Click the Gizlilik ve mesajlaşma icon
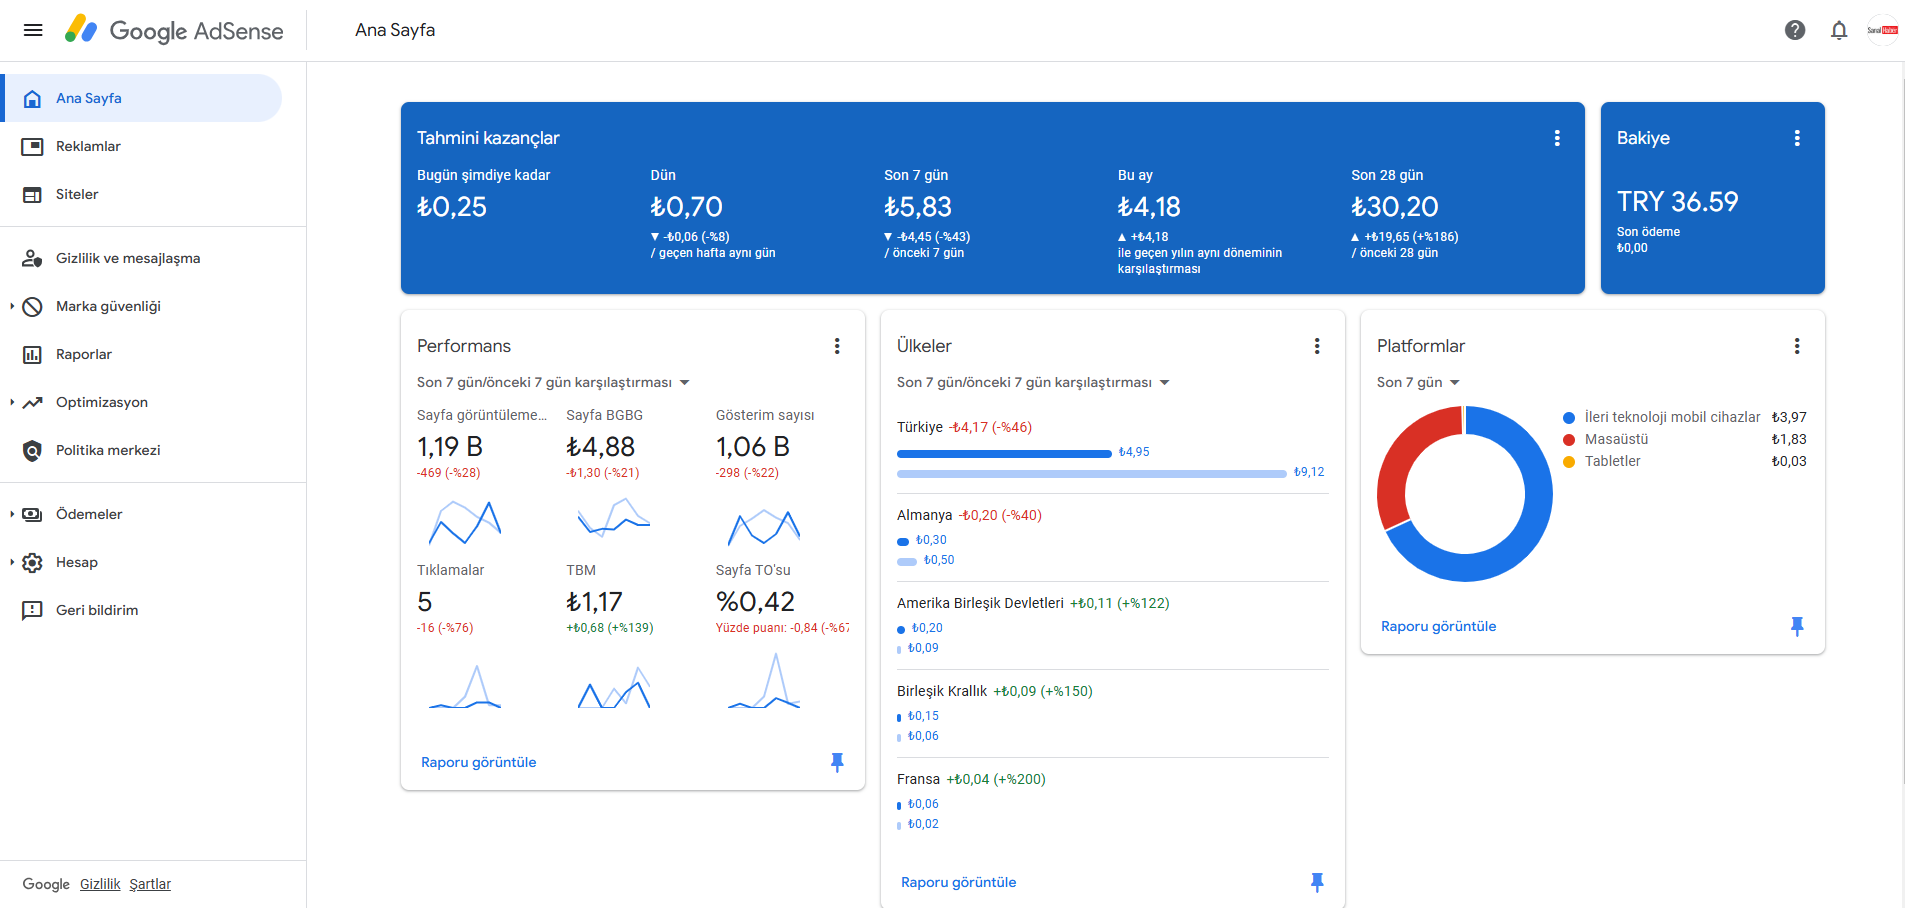Screen dimensions: 1905x908 click(32, 258)
